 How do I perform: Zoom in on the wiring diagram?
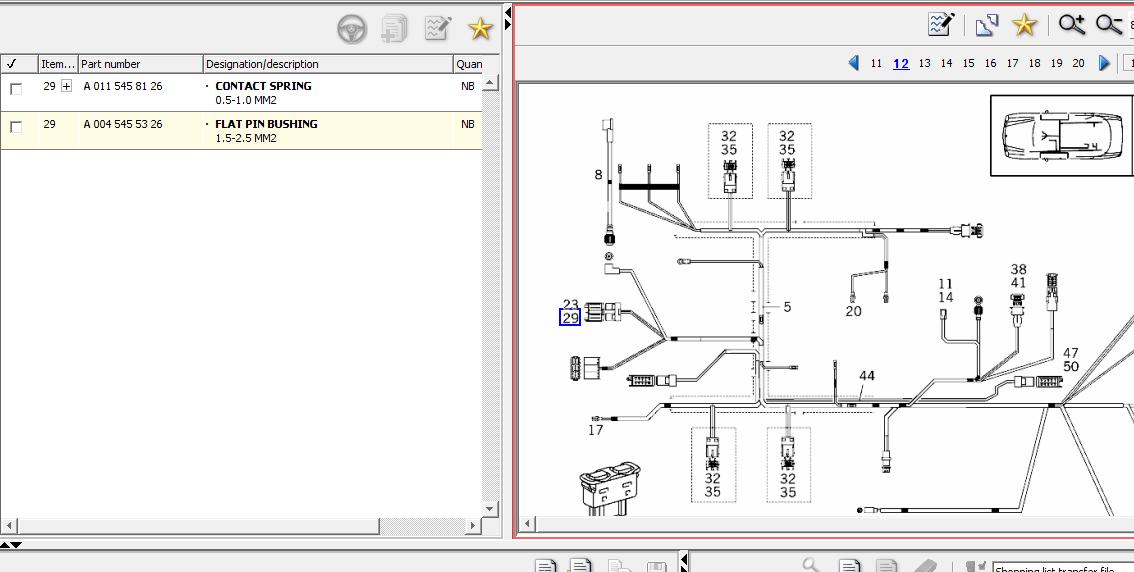click(x=1071, y=24)
